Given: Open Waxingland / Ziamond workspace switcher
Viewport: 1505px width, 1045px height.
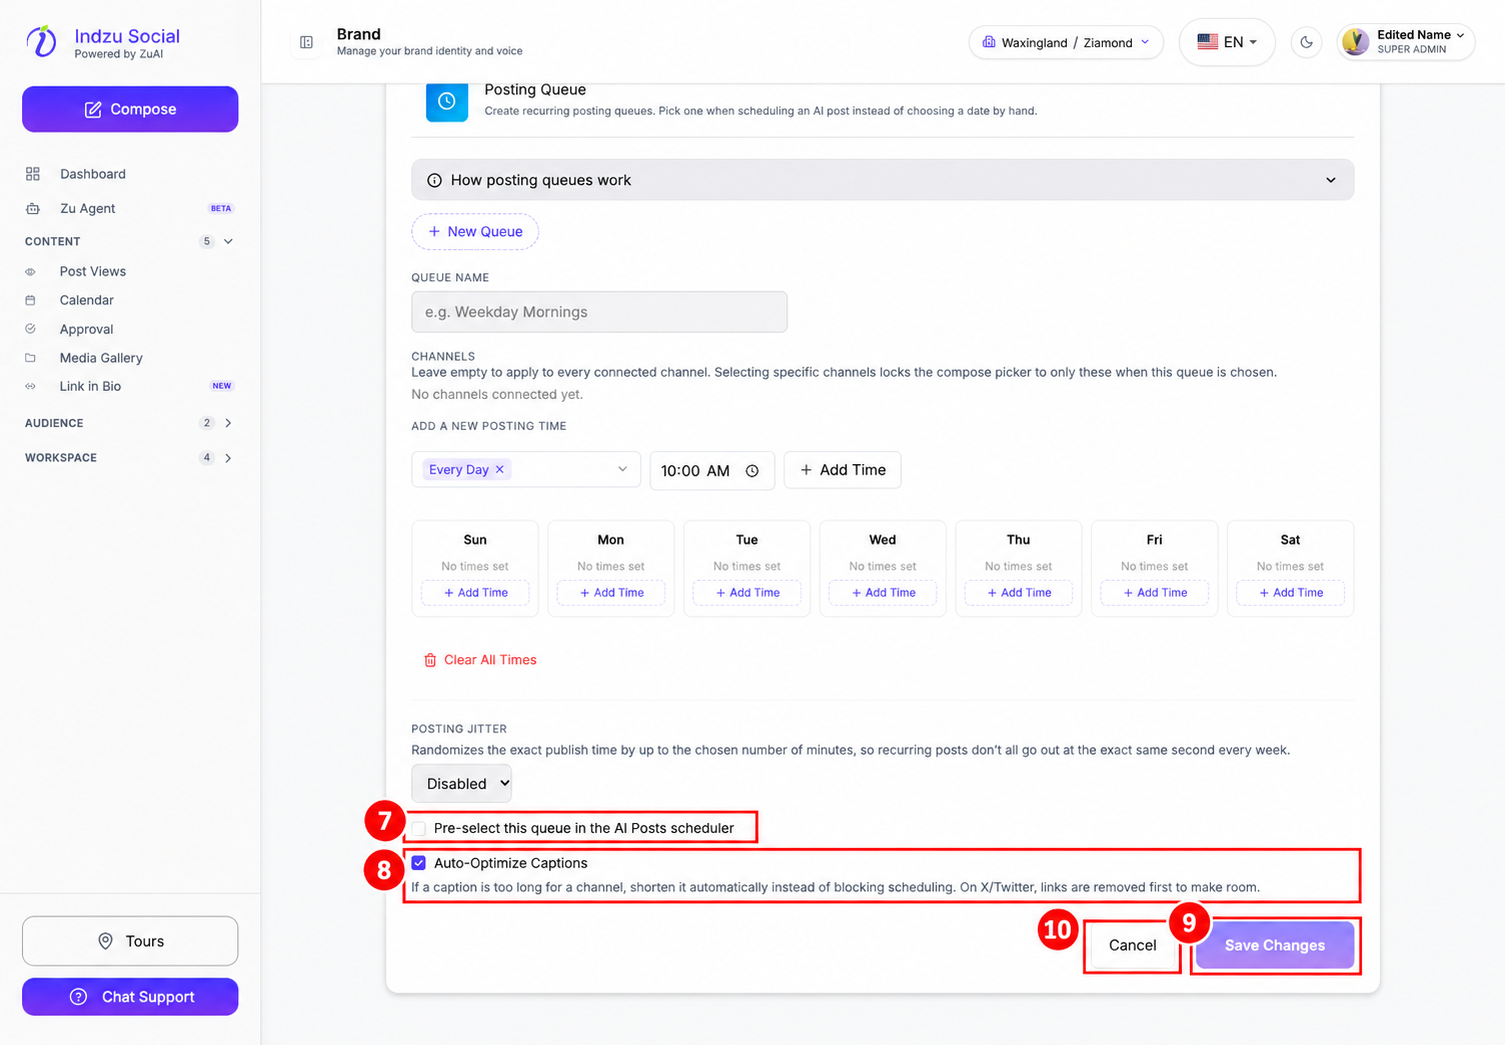Looking at the screenshot, I should [x=1065, y=42].
